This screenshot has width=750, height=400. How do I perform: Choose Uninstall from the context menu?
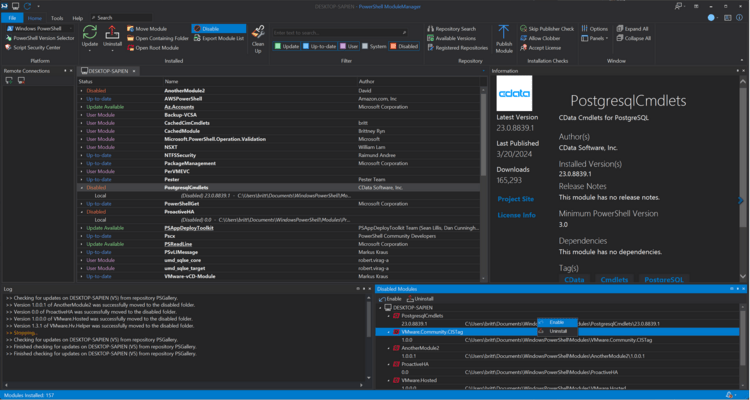pyautogui.click(x=557, y=331)
